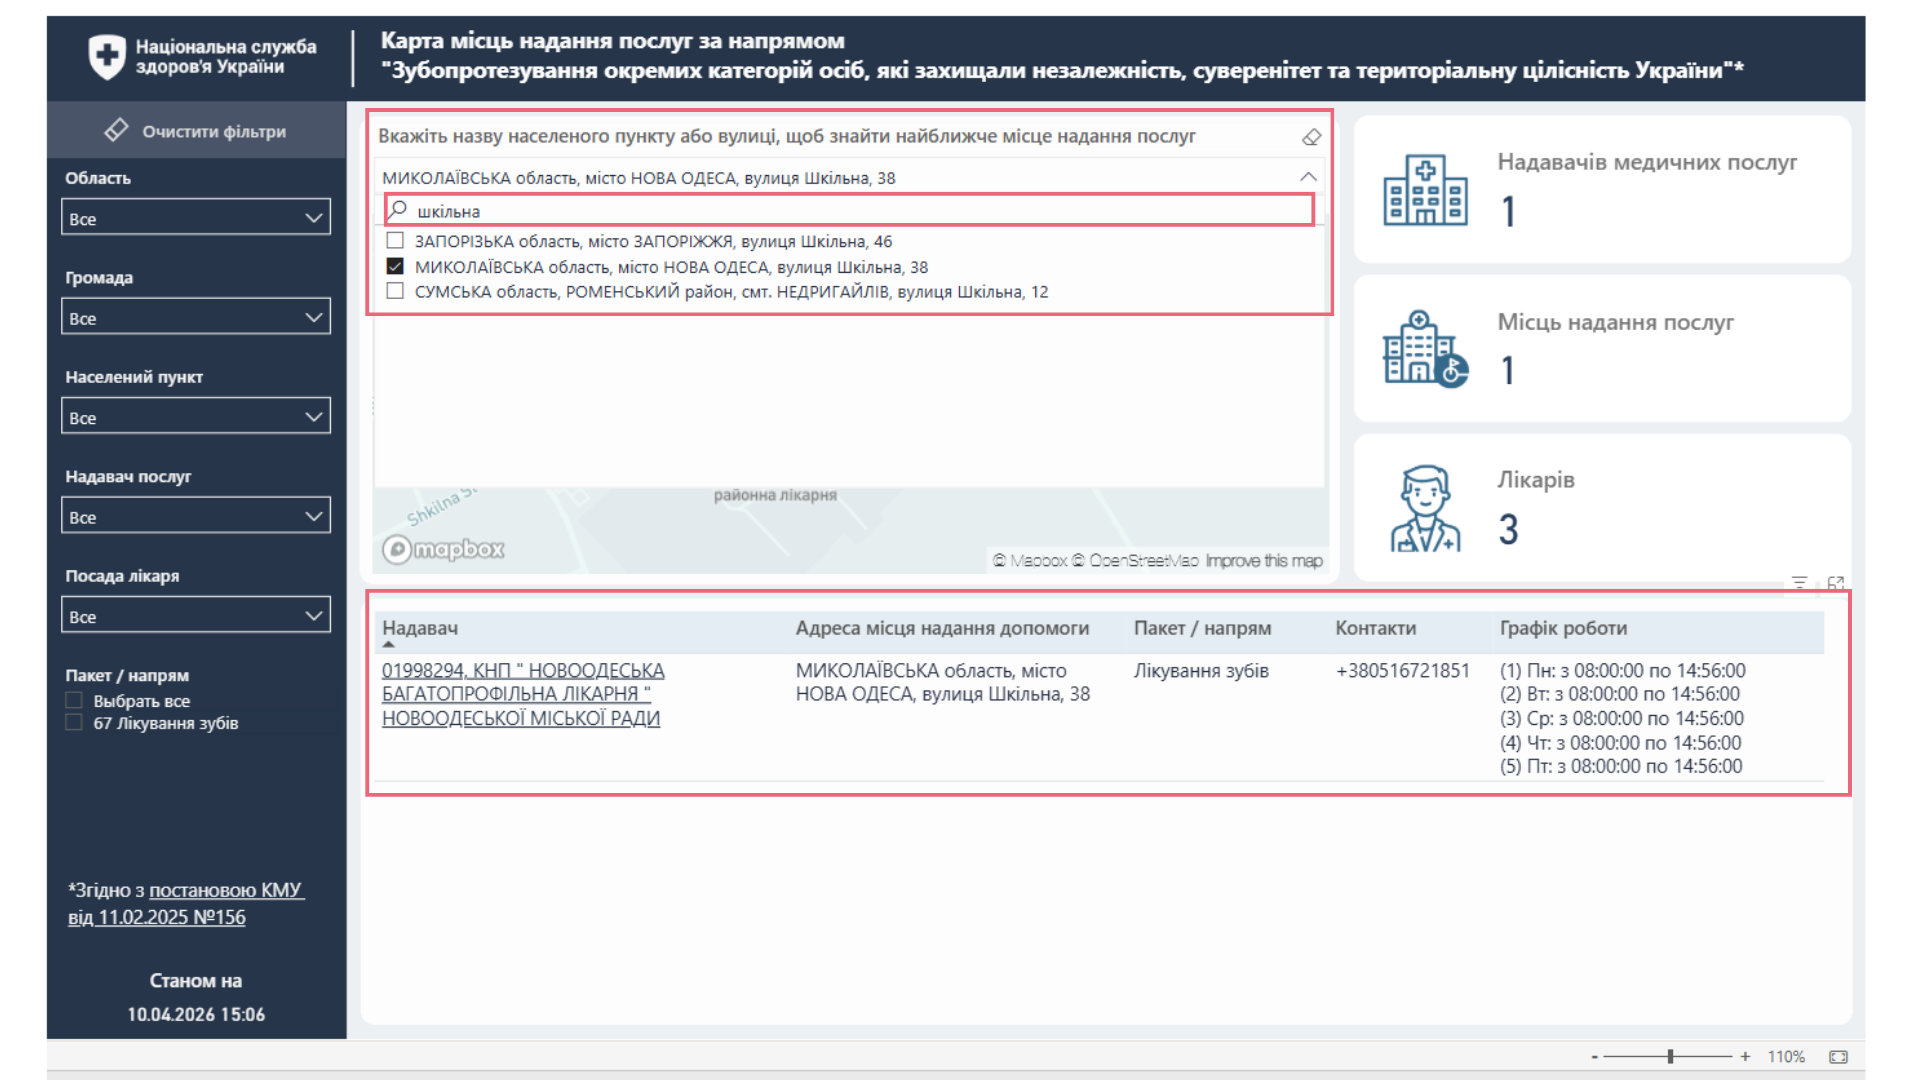
Task: Click the 10.04.2026 15:06 timestamp
Action: (x=196, y=1014)
